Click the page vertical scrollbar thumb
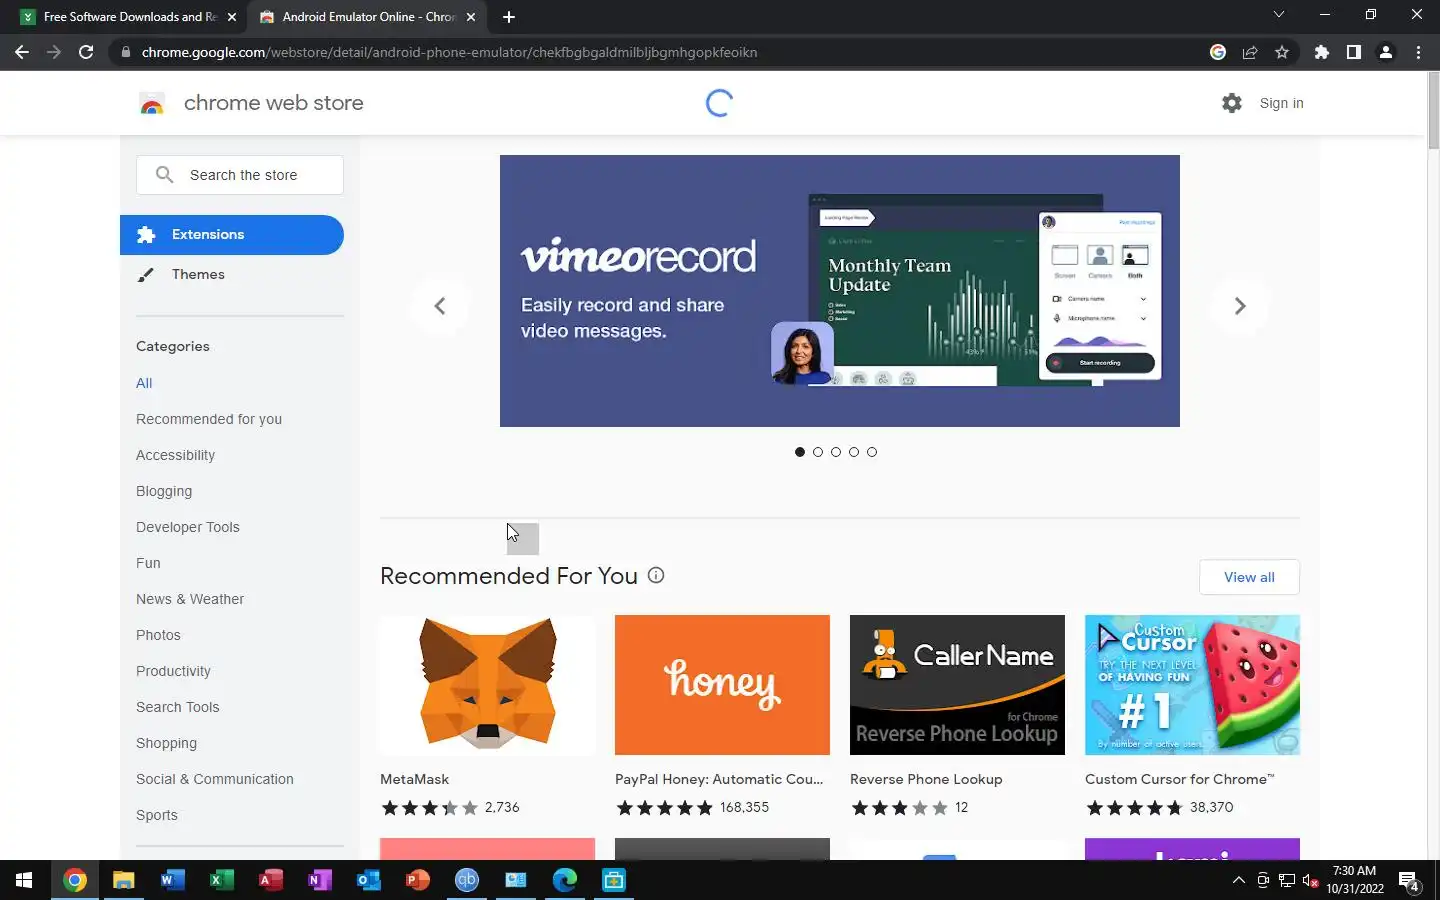Viewport: 1440px width, 900px height. (1433, 112)
